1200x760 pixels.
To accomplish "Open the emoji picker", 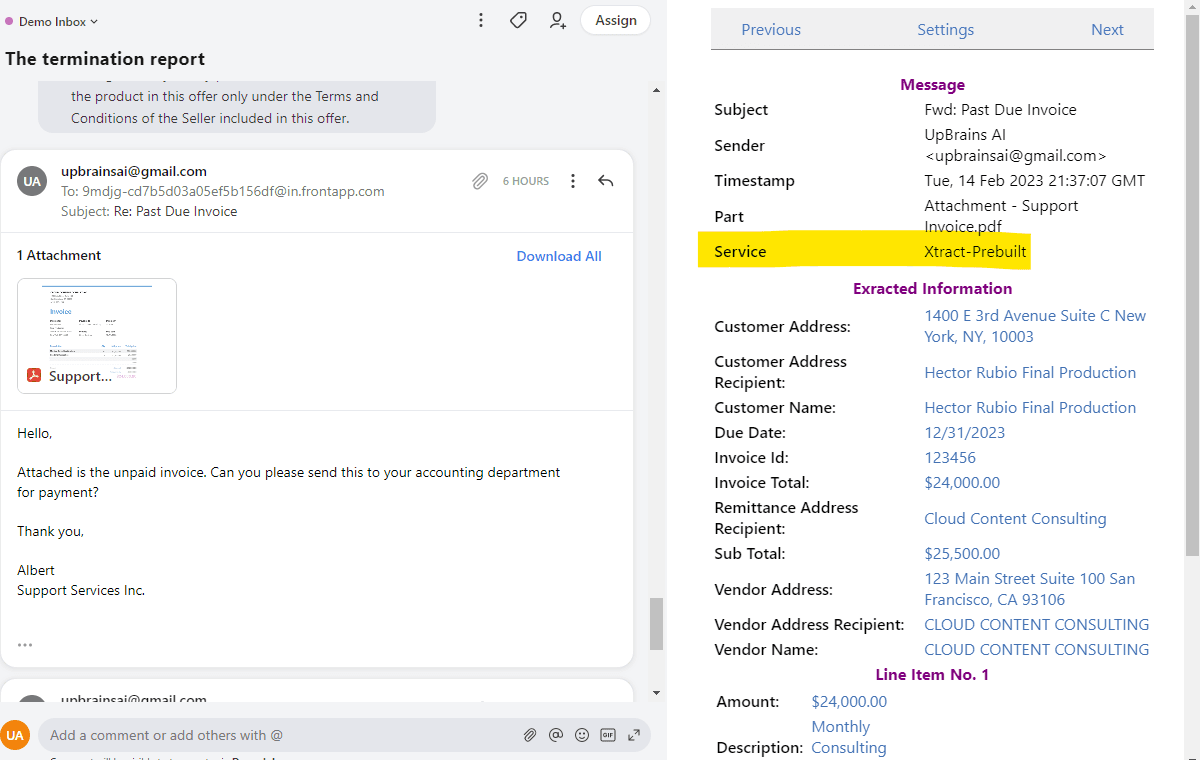I will (582, 735).
